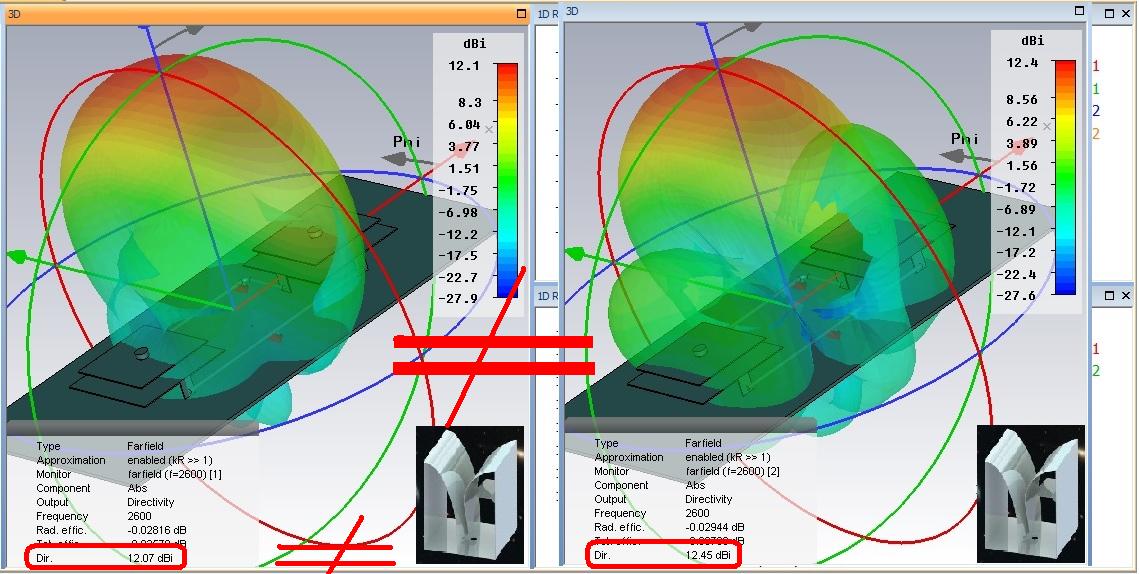Select "Directivity" output text in farfield [1] info

pos(150,502)
